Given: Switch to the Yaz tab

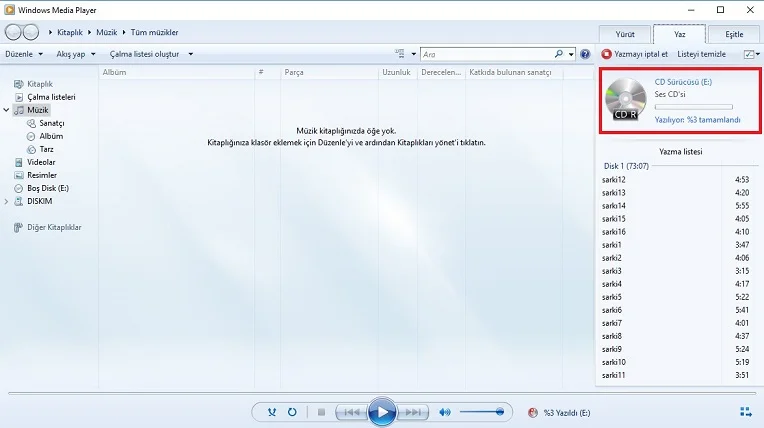Looking at the screenshot, I should 679,34.
